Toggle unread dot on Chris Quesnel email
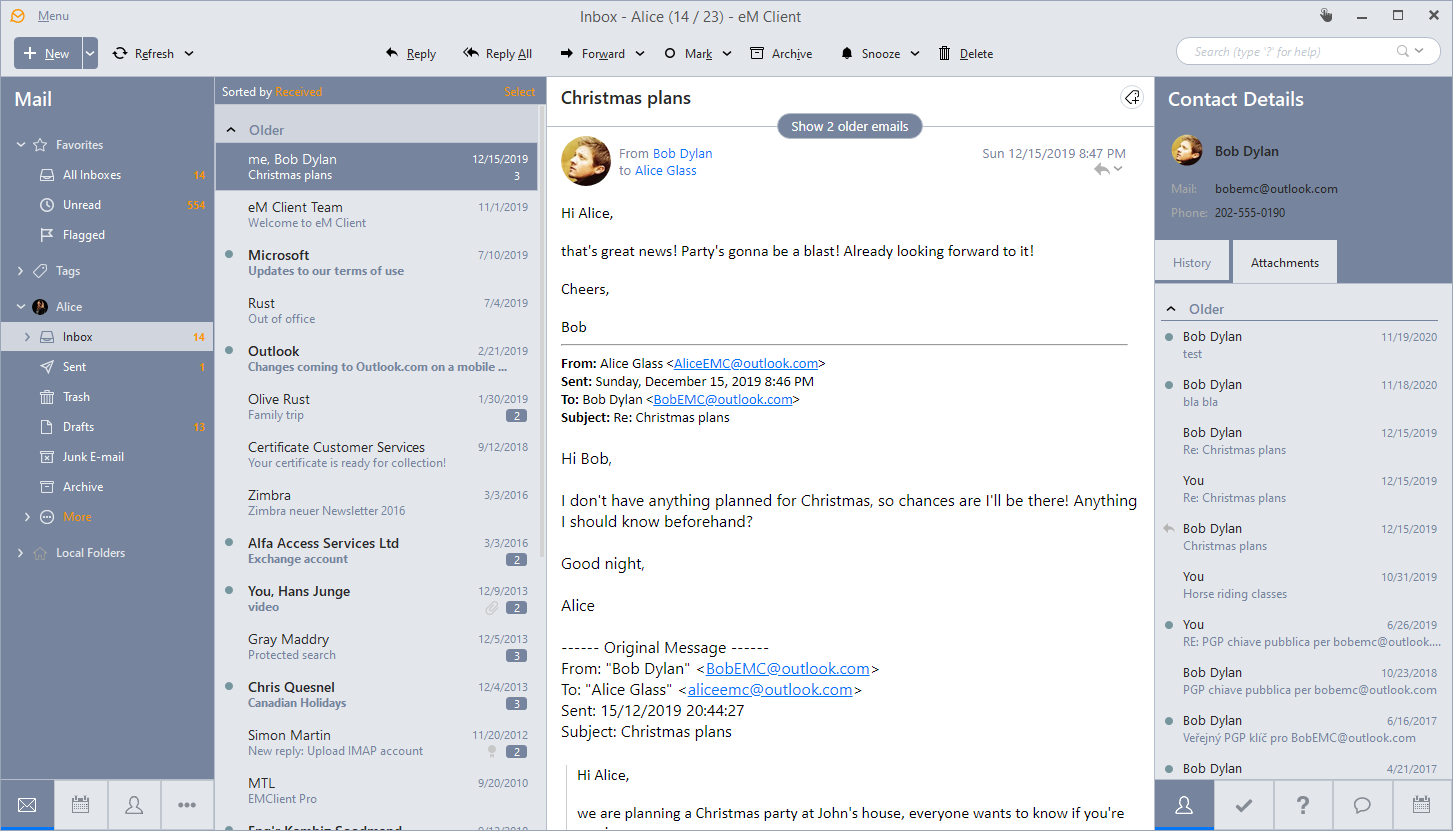 (230, 687)
